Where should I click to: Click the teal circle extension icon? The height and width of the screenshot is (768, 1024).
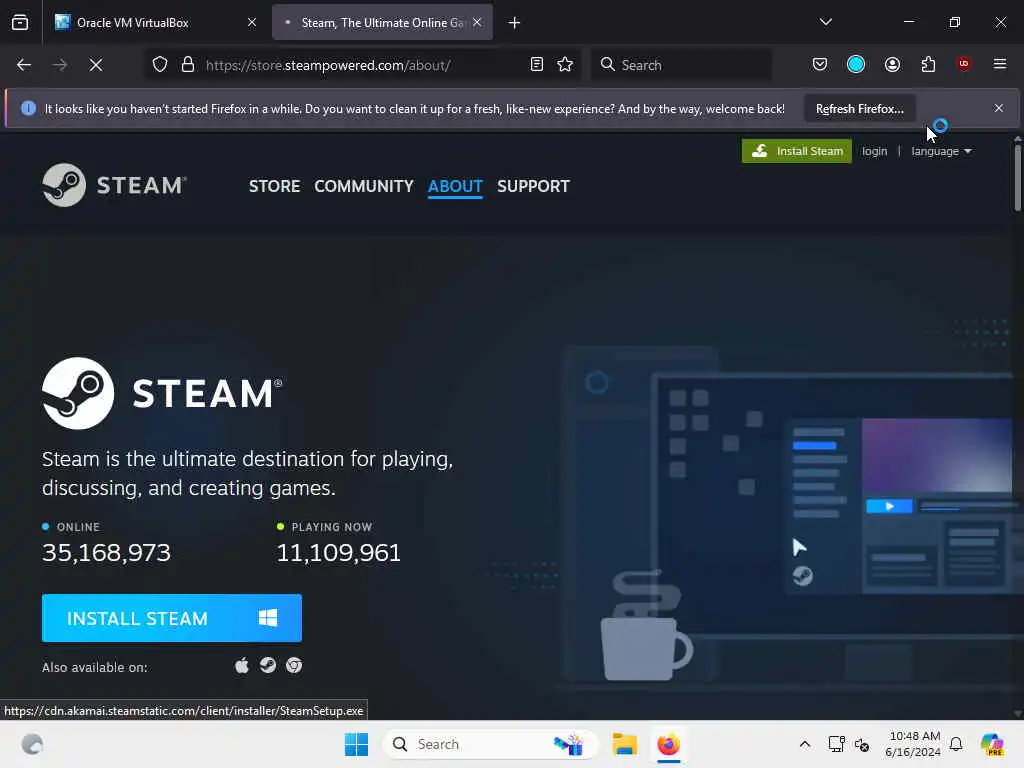pyautogui.click(x=856, y=65)
